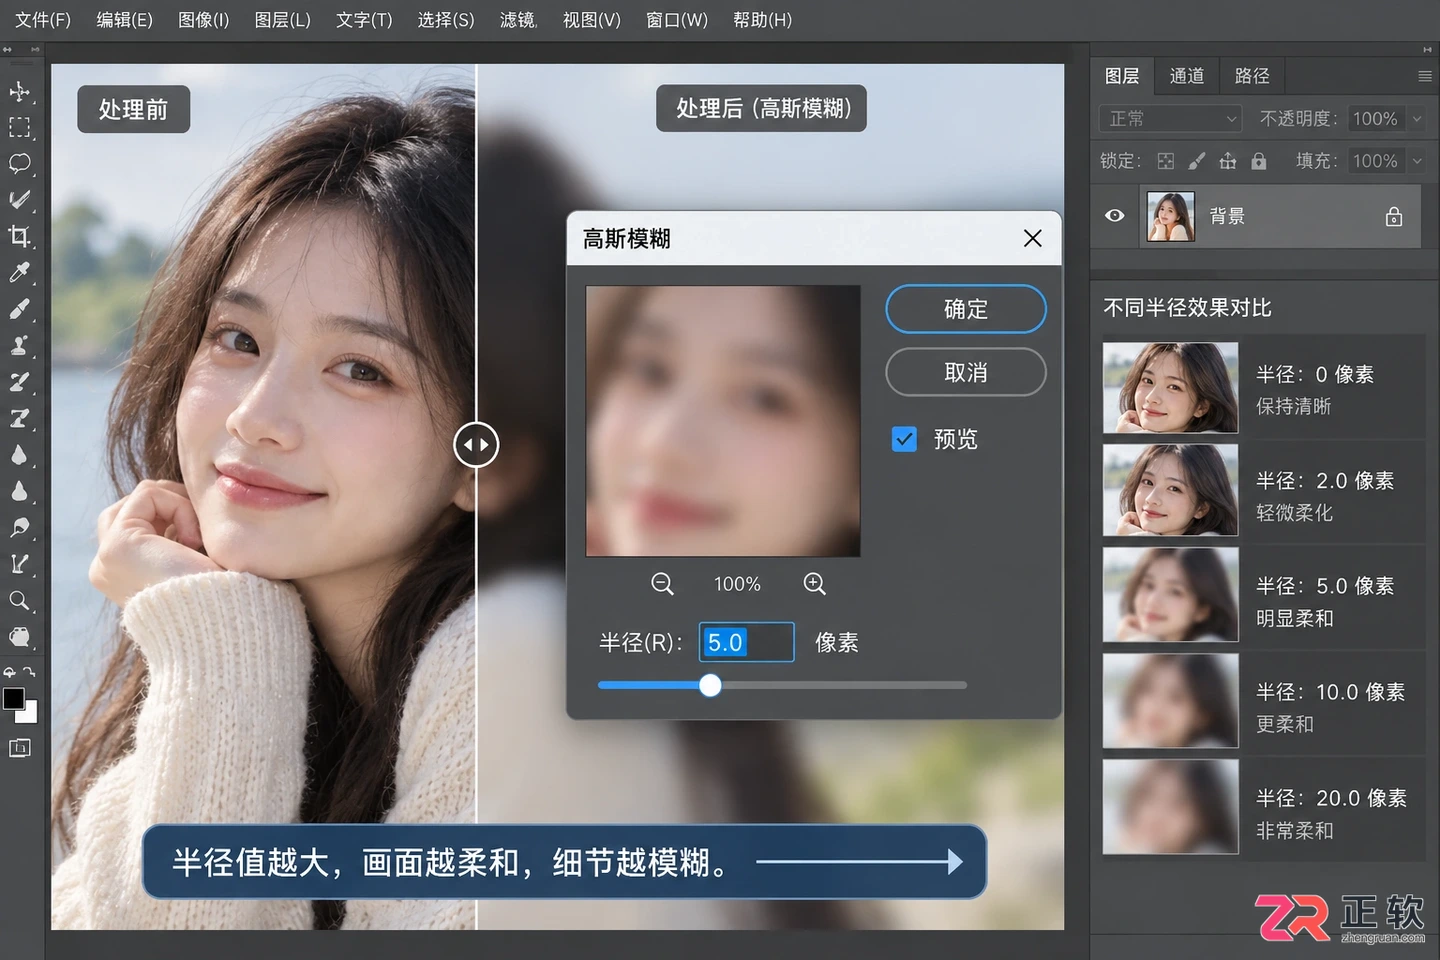Open the 正常 blend mode dropdown

click(x=1170, y=119)
